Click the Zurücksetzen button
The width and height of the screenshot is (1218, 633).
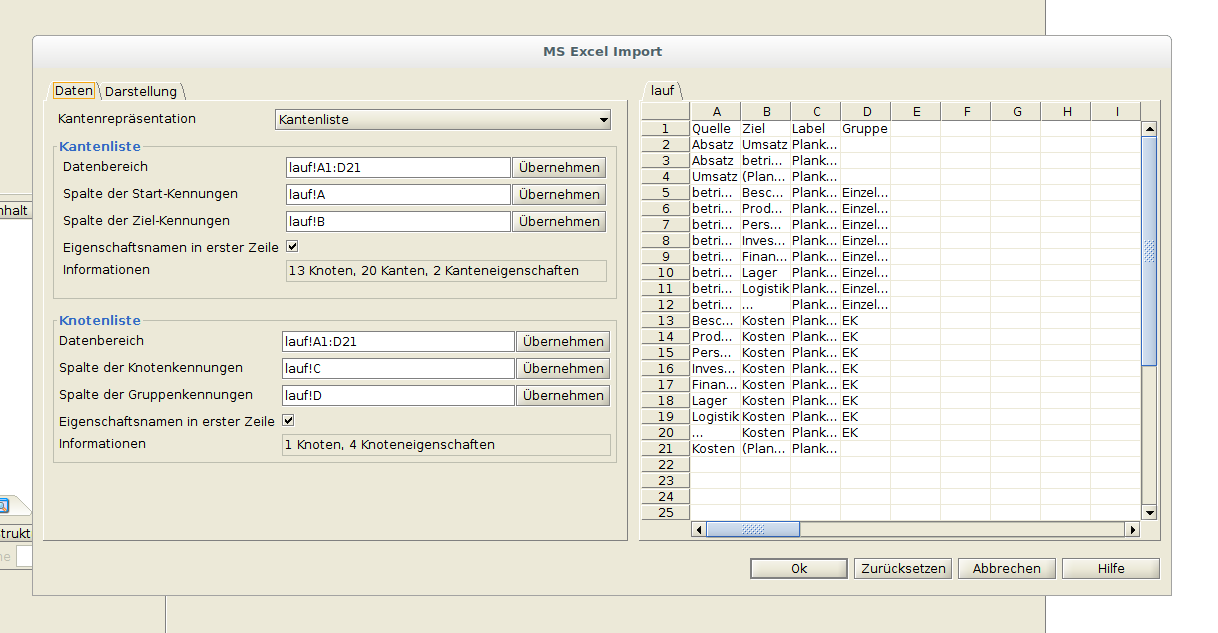902,568
